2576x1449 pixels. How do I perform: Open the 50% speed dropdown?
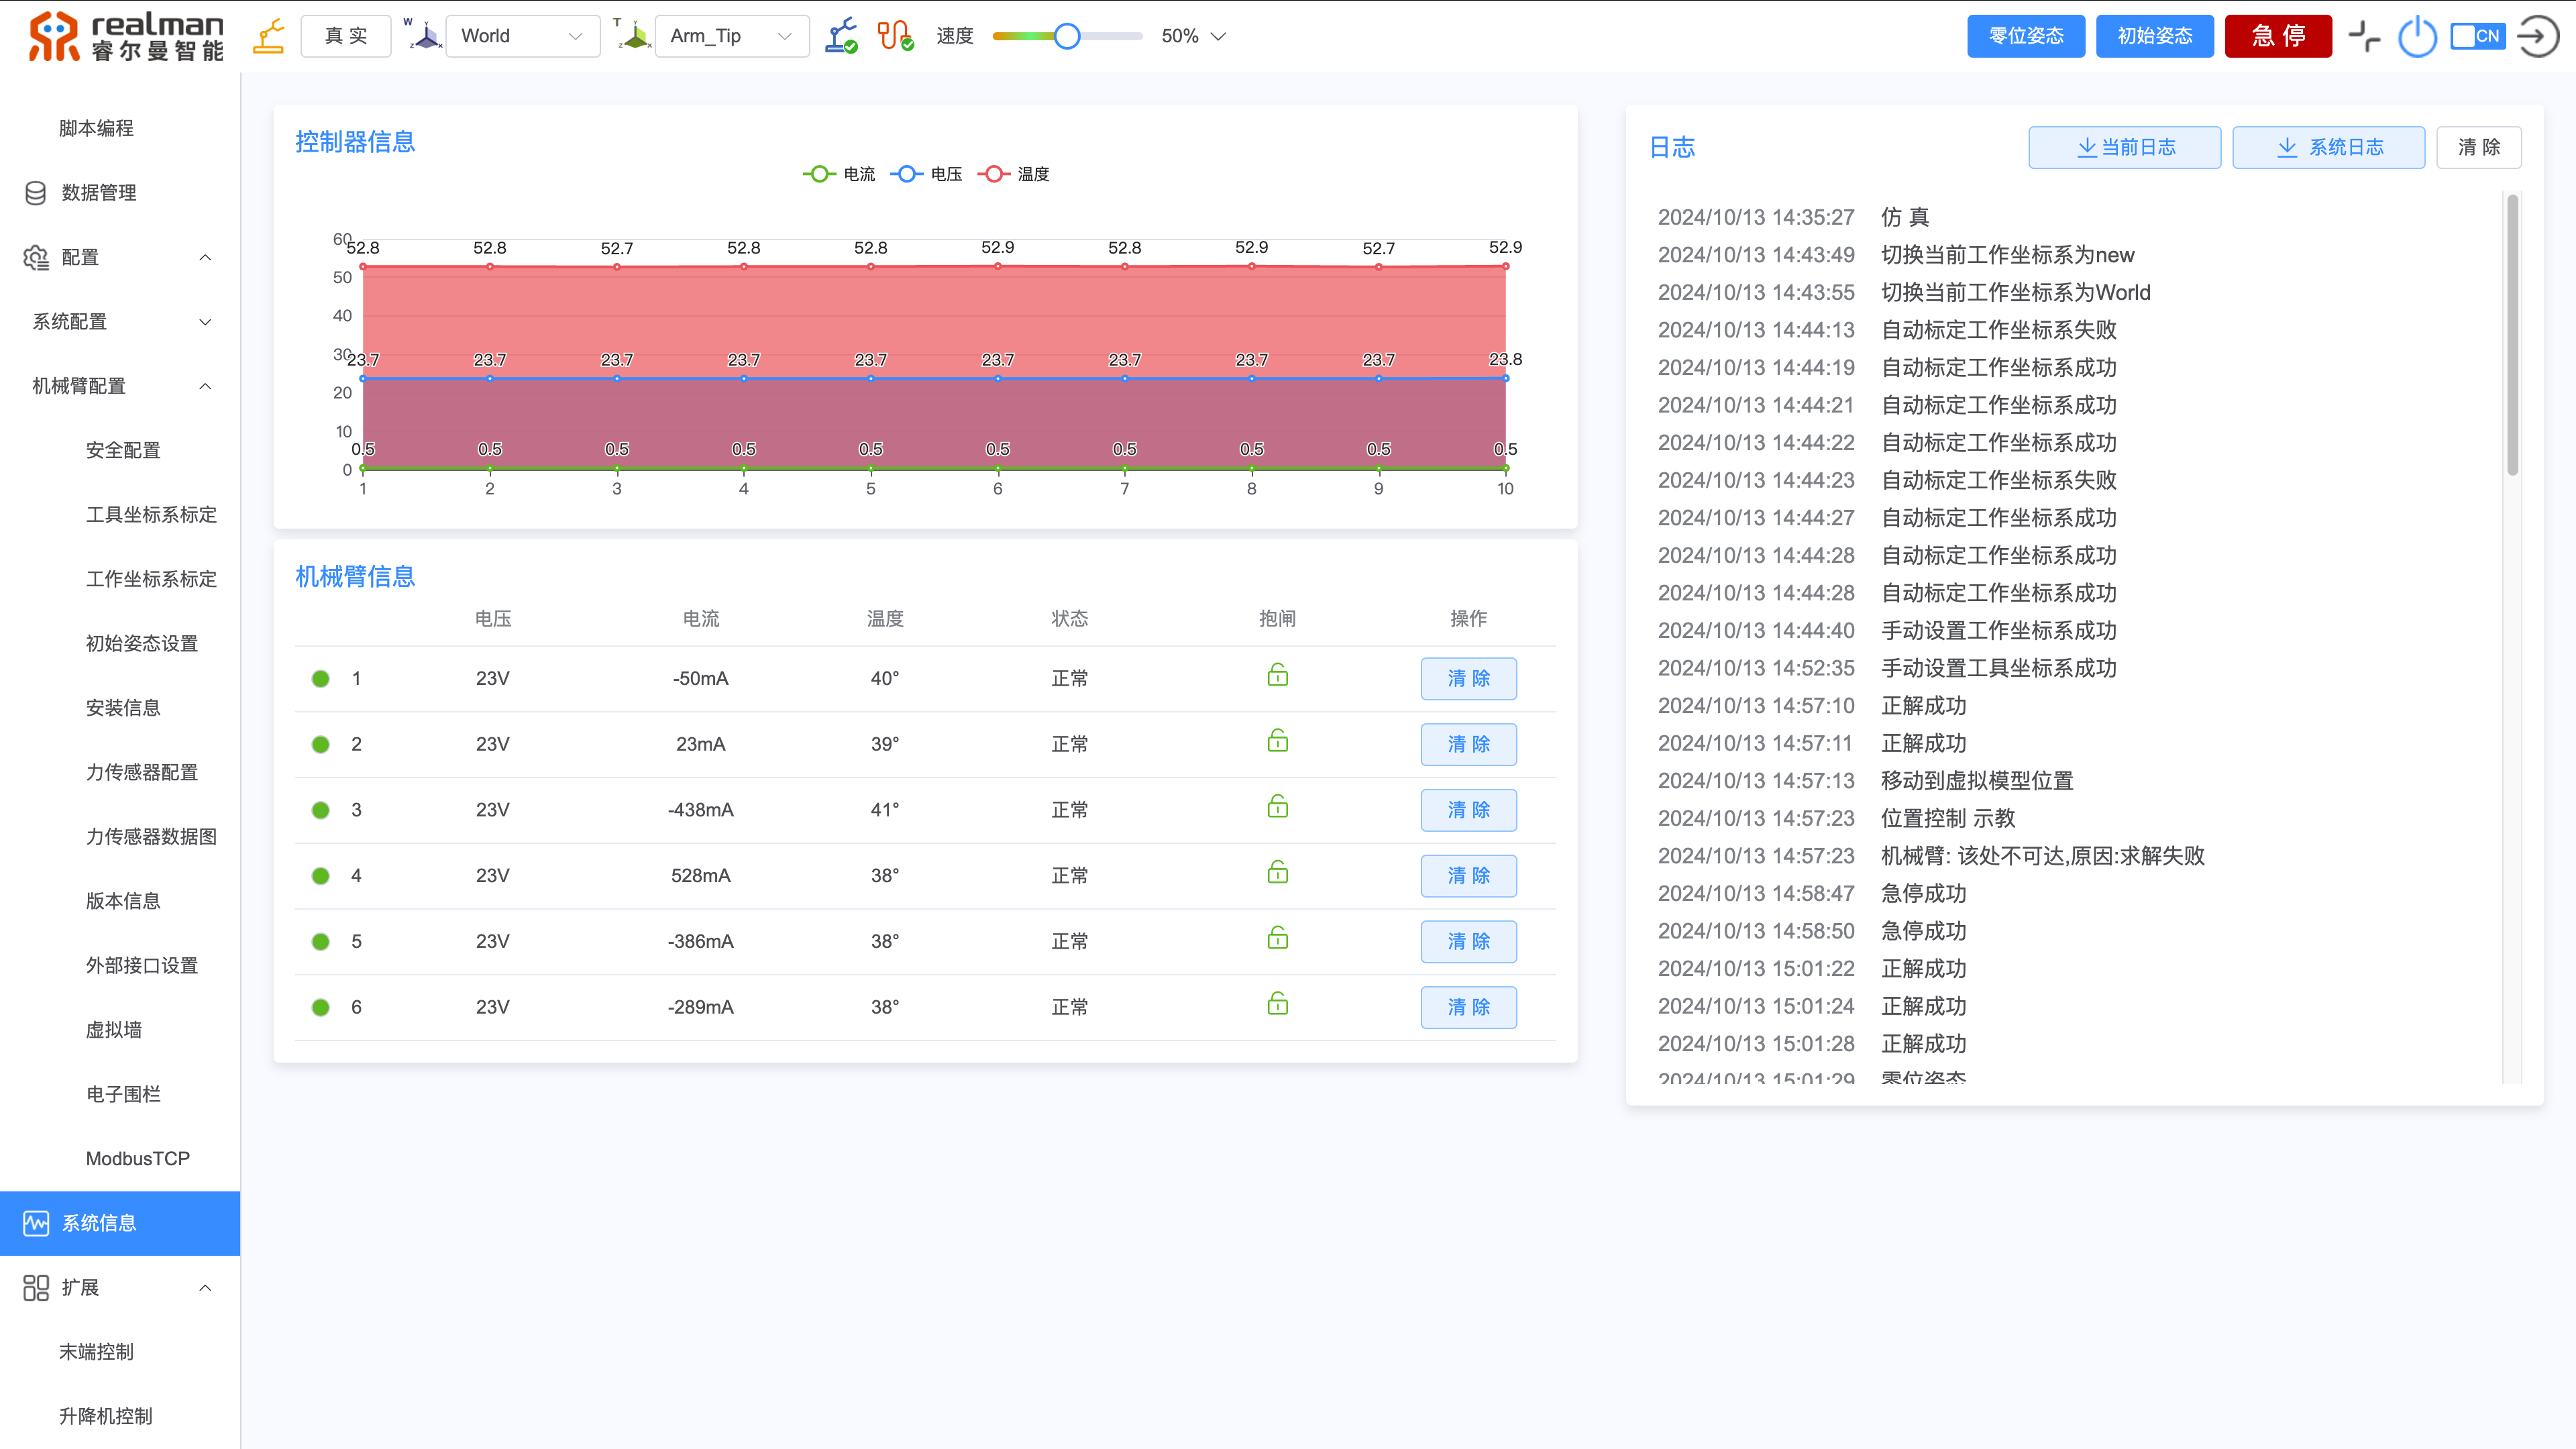click(1193, 36)
